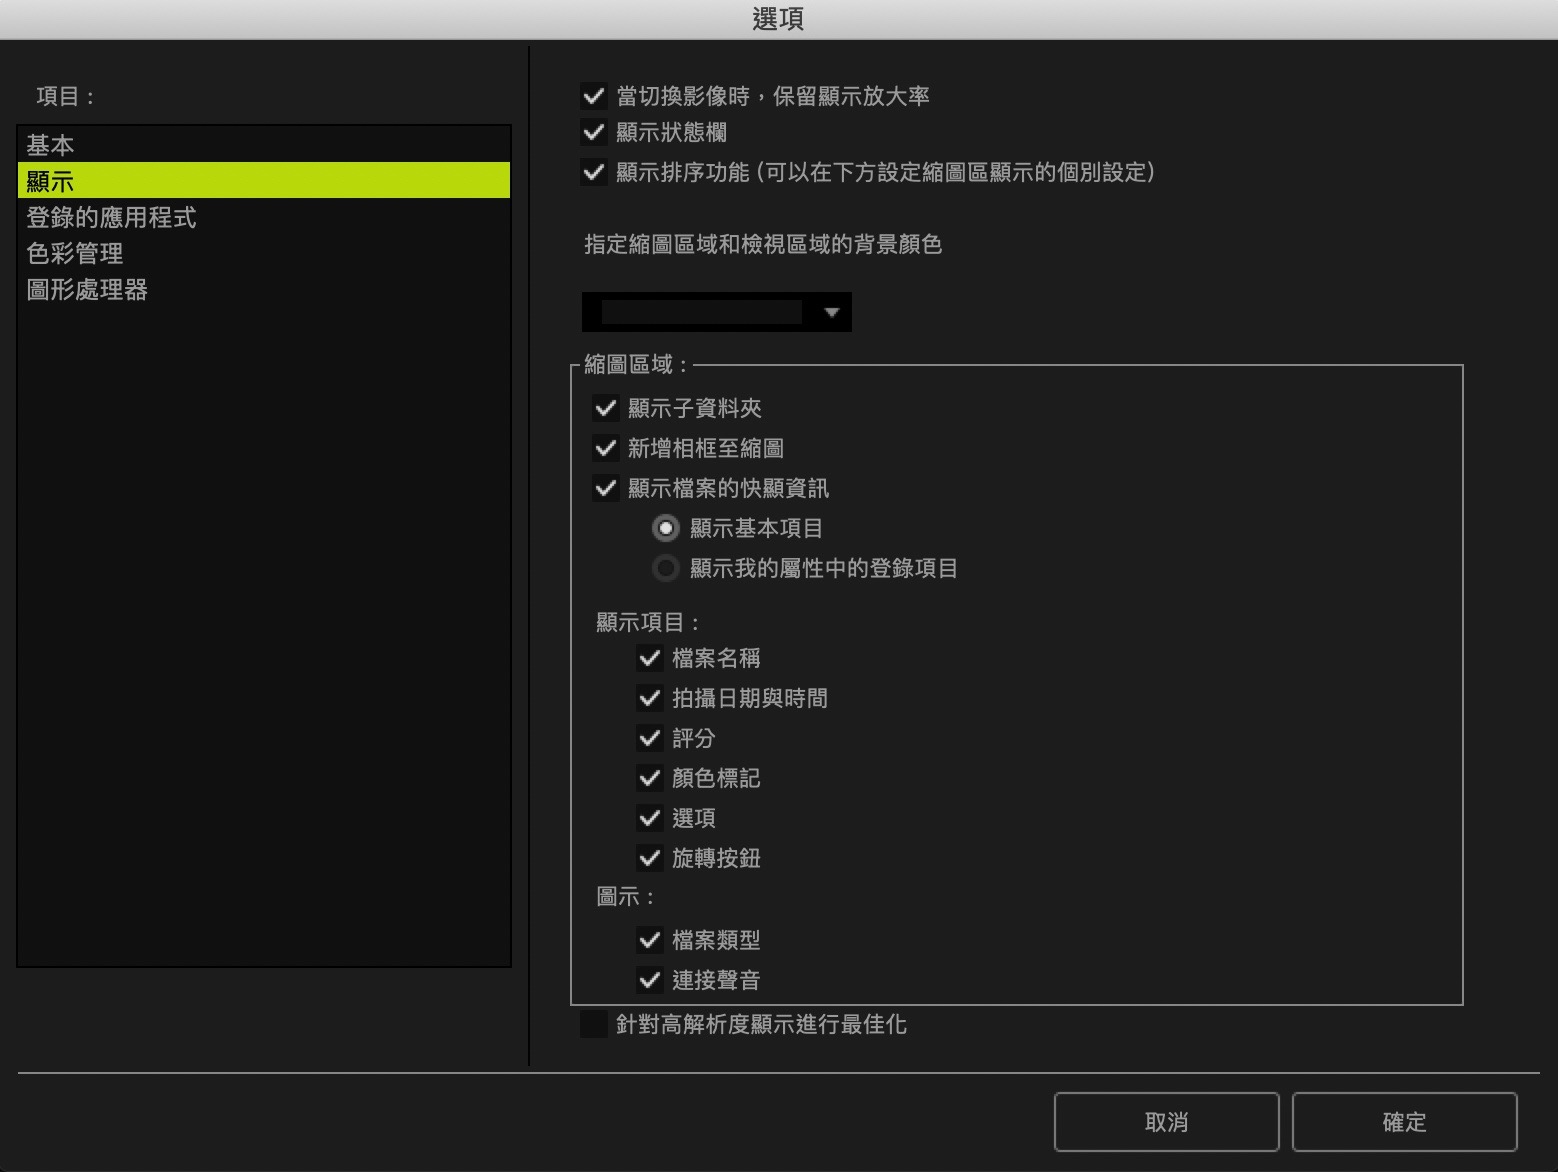Toggle 拍攝日期與時間 checkbox
1558x1172 pixels.
pyautogui.click(x=650, y=698)
